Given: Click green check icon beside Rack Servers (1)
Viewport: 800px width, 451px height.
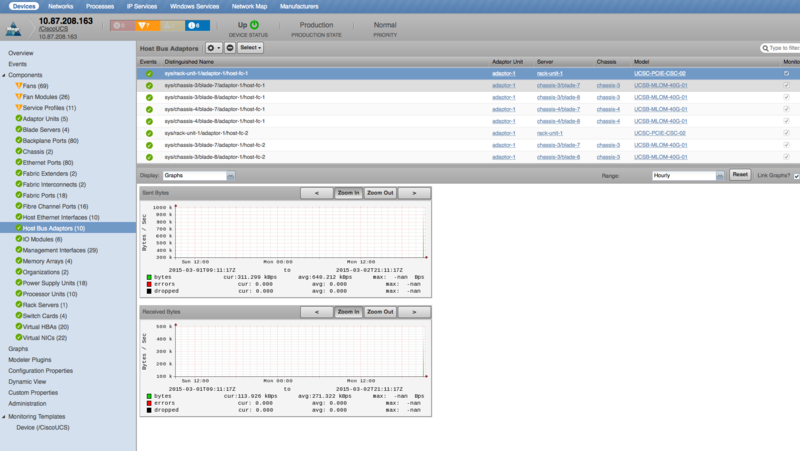Looking at the screenshot, I should pos(19,305).
